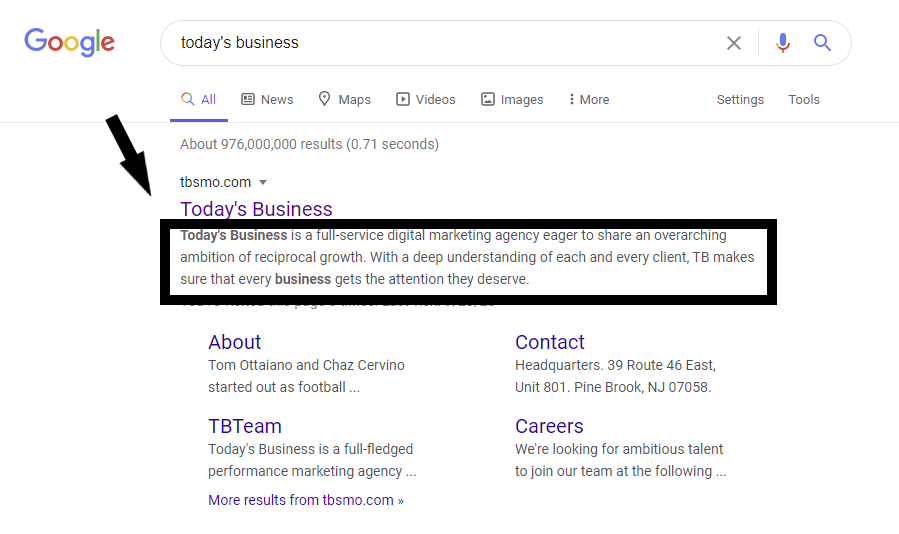Click the Images picture icon
Viewport: 899px width, 534px height.
click(x=487, y=99)
